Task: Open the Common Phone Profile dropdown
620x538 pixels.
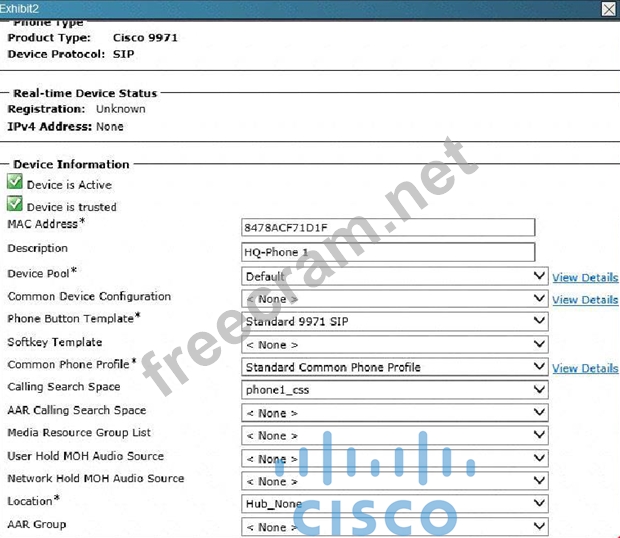Action: 394,367
